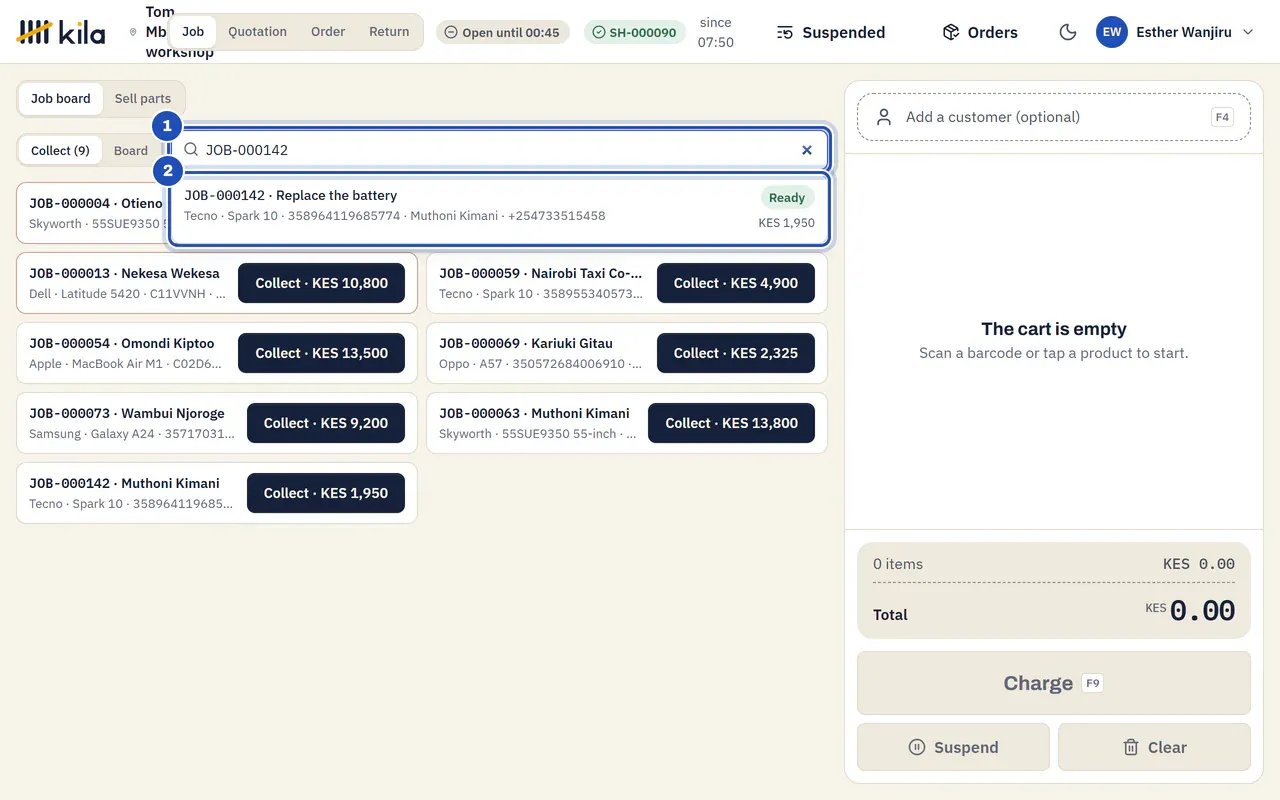This screenshot has height=800, width=1280.
Task: Click Collect KES 4,900 button
Action: (736, 283)
